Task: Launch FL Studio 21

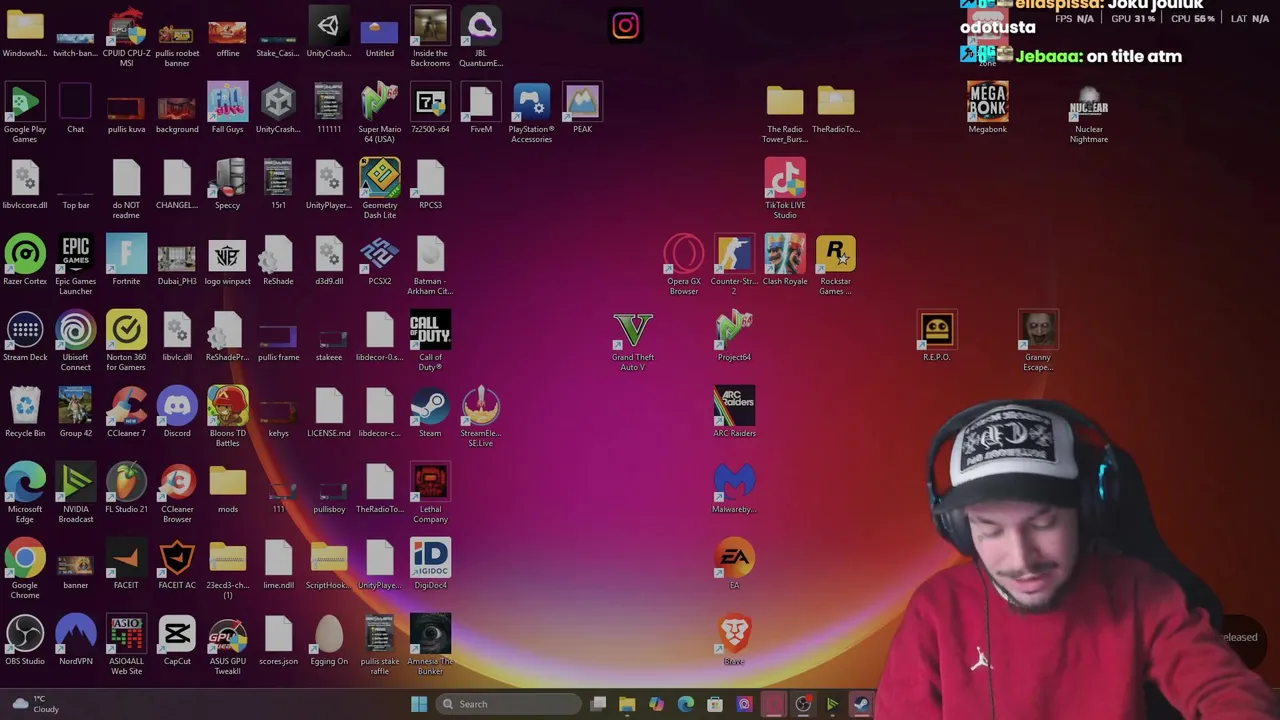Action: (x=126, y=488)
